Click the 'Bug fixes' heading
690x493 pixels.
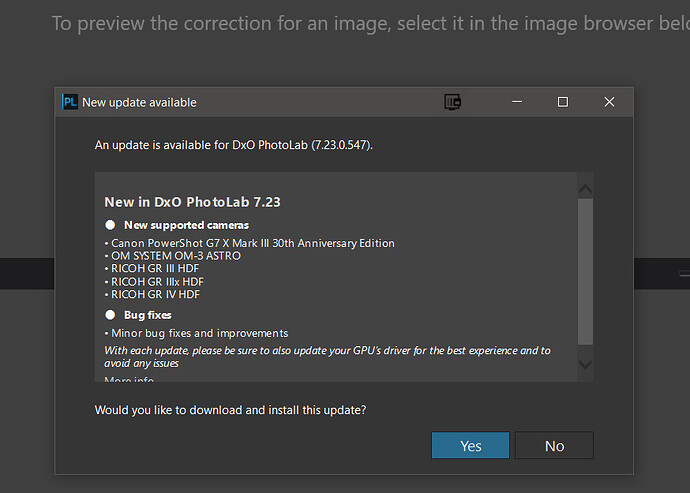(147, 315)
